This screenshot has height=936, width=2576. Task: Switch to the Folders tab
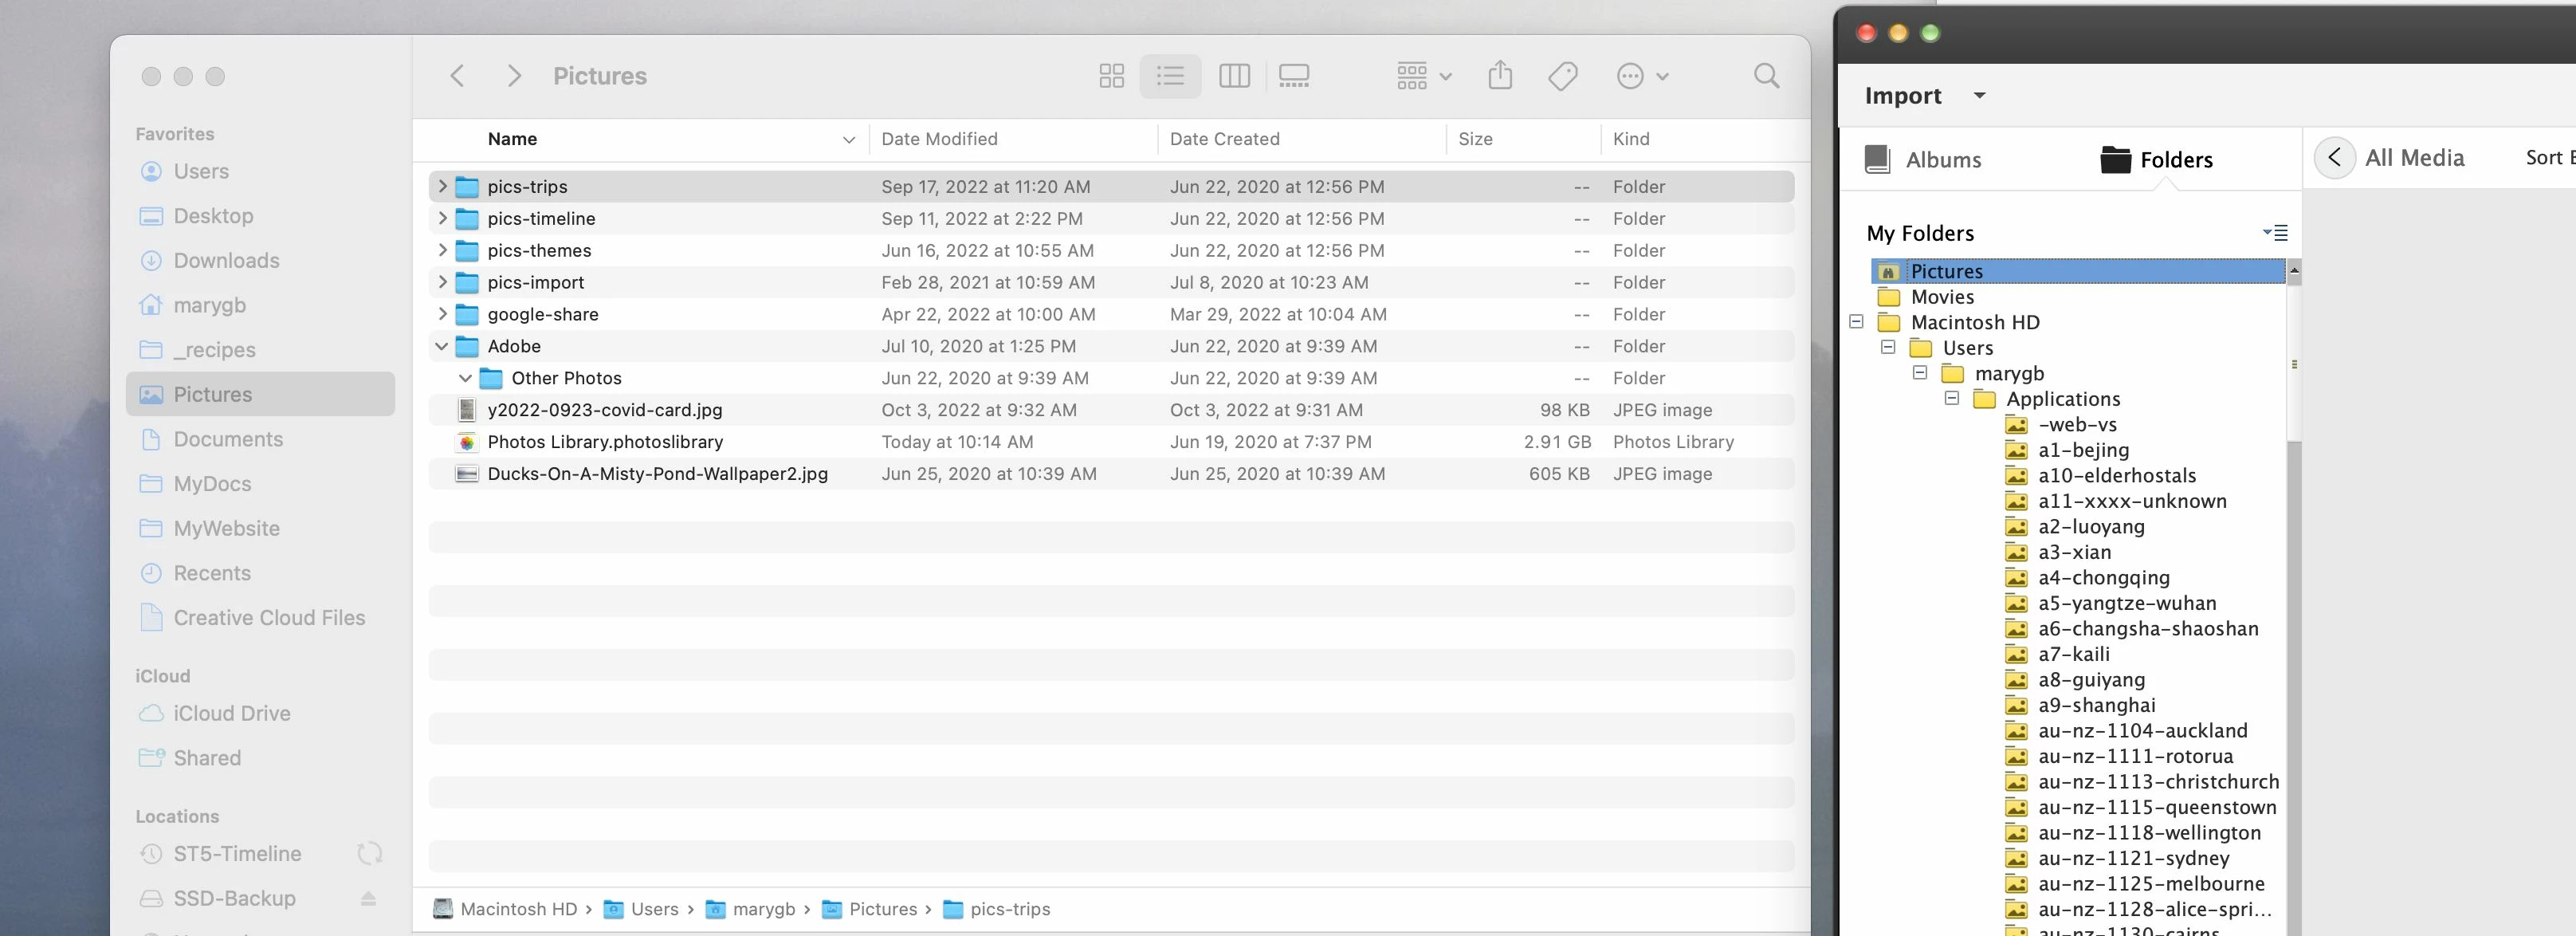coord(2157,160)
